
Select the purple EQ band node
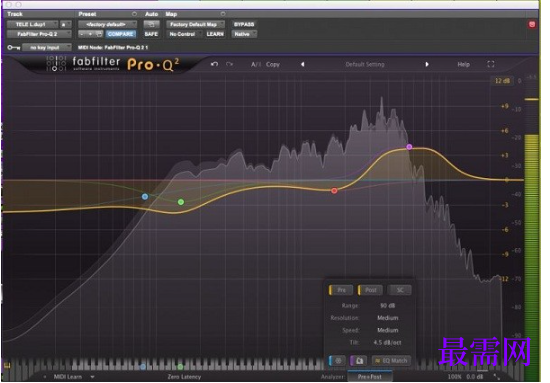click(409, 147)
